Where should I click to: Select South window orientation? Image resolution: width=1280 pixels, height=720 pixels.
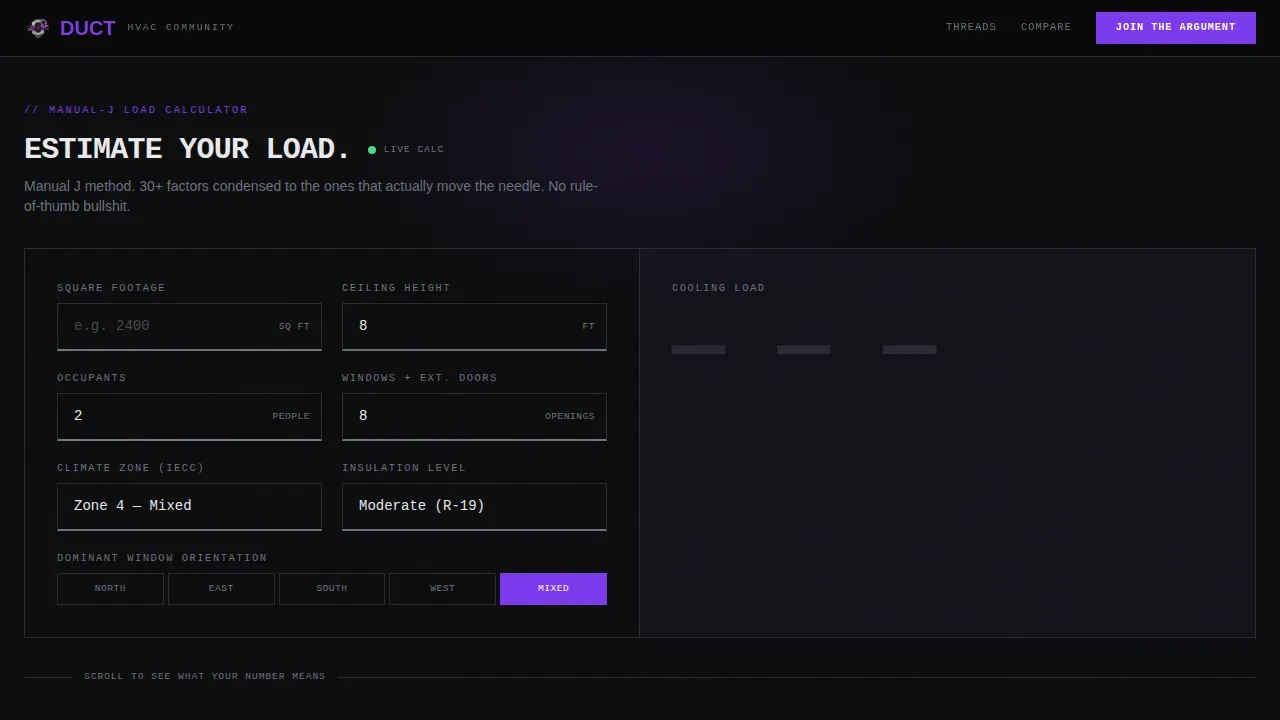pos(332,589)
